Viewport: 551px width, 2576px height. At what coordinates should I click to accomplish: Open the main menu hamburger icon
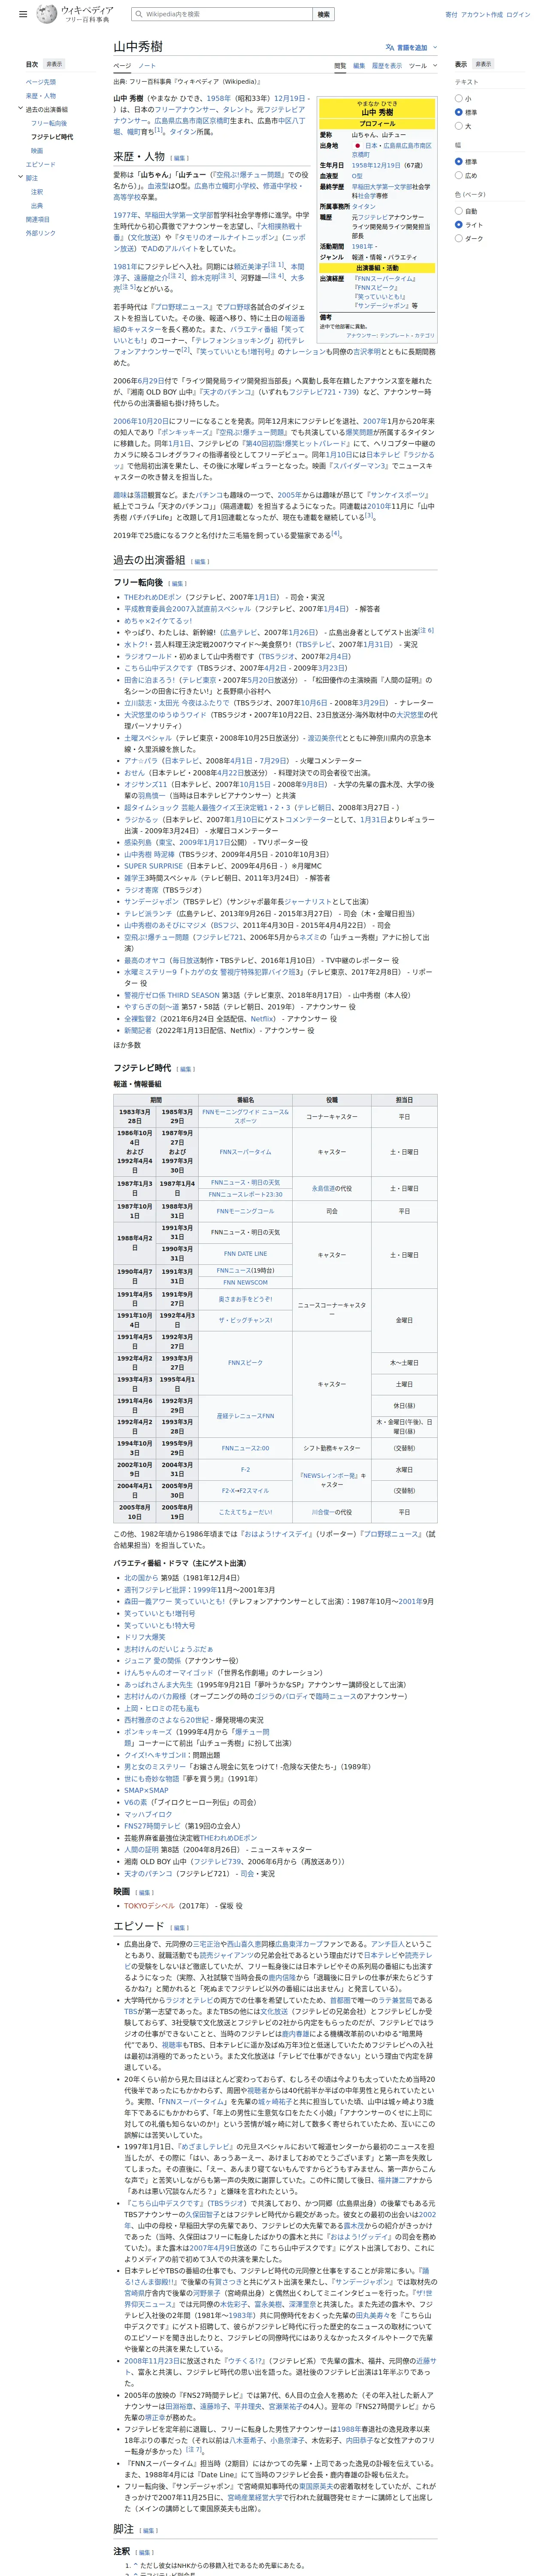coord(23,15)
